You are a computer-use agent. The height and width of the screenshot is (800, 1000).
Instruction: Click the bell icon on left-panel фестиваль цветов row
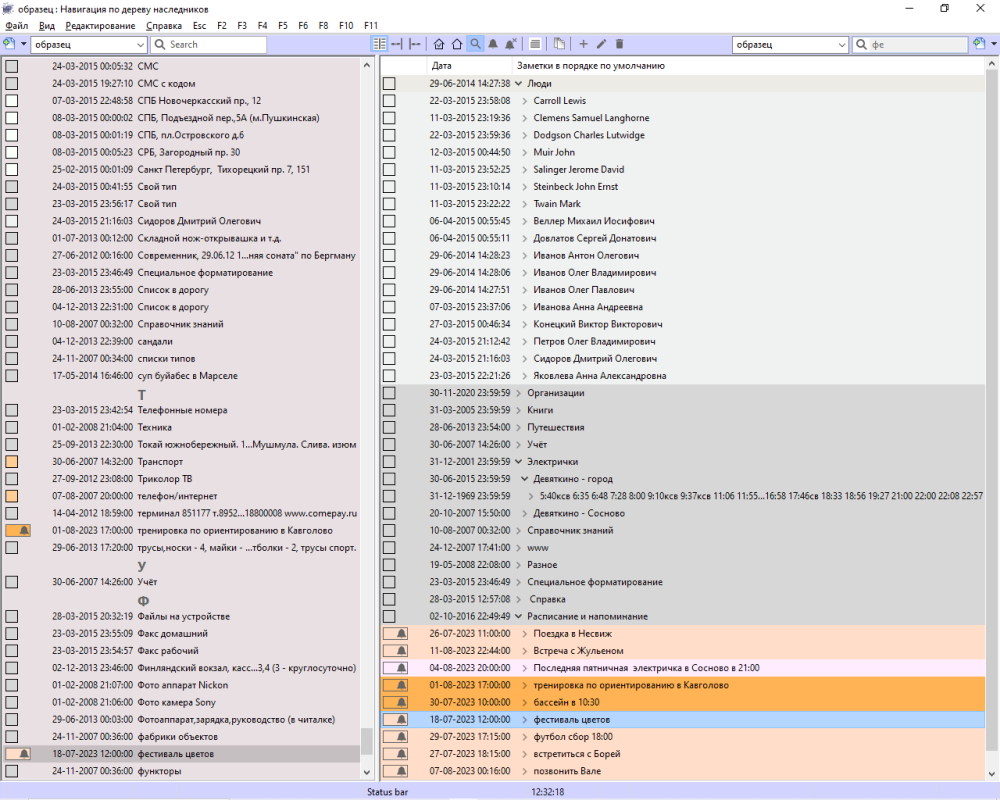[x=18, y=754]
